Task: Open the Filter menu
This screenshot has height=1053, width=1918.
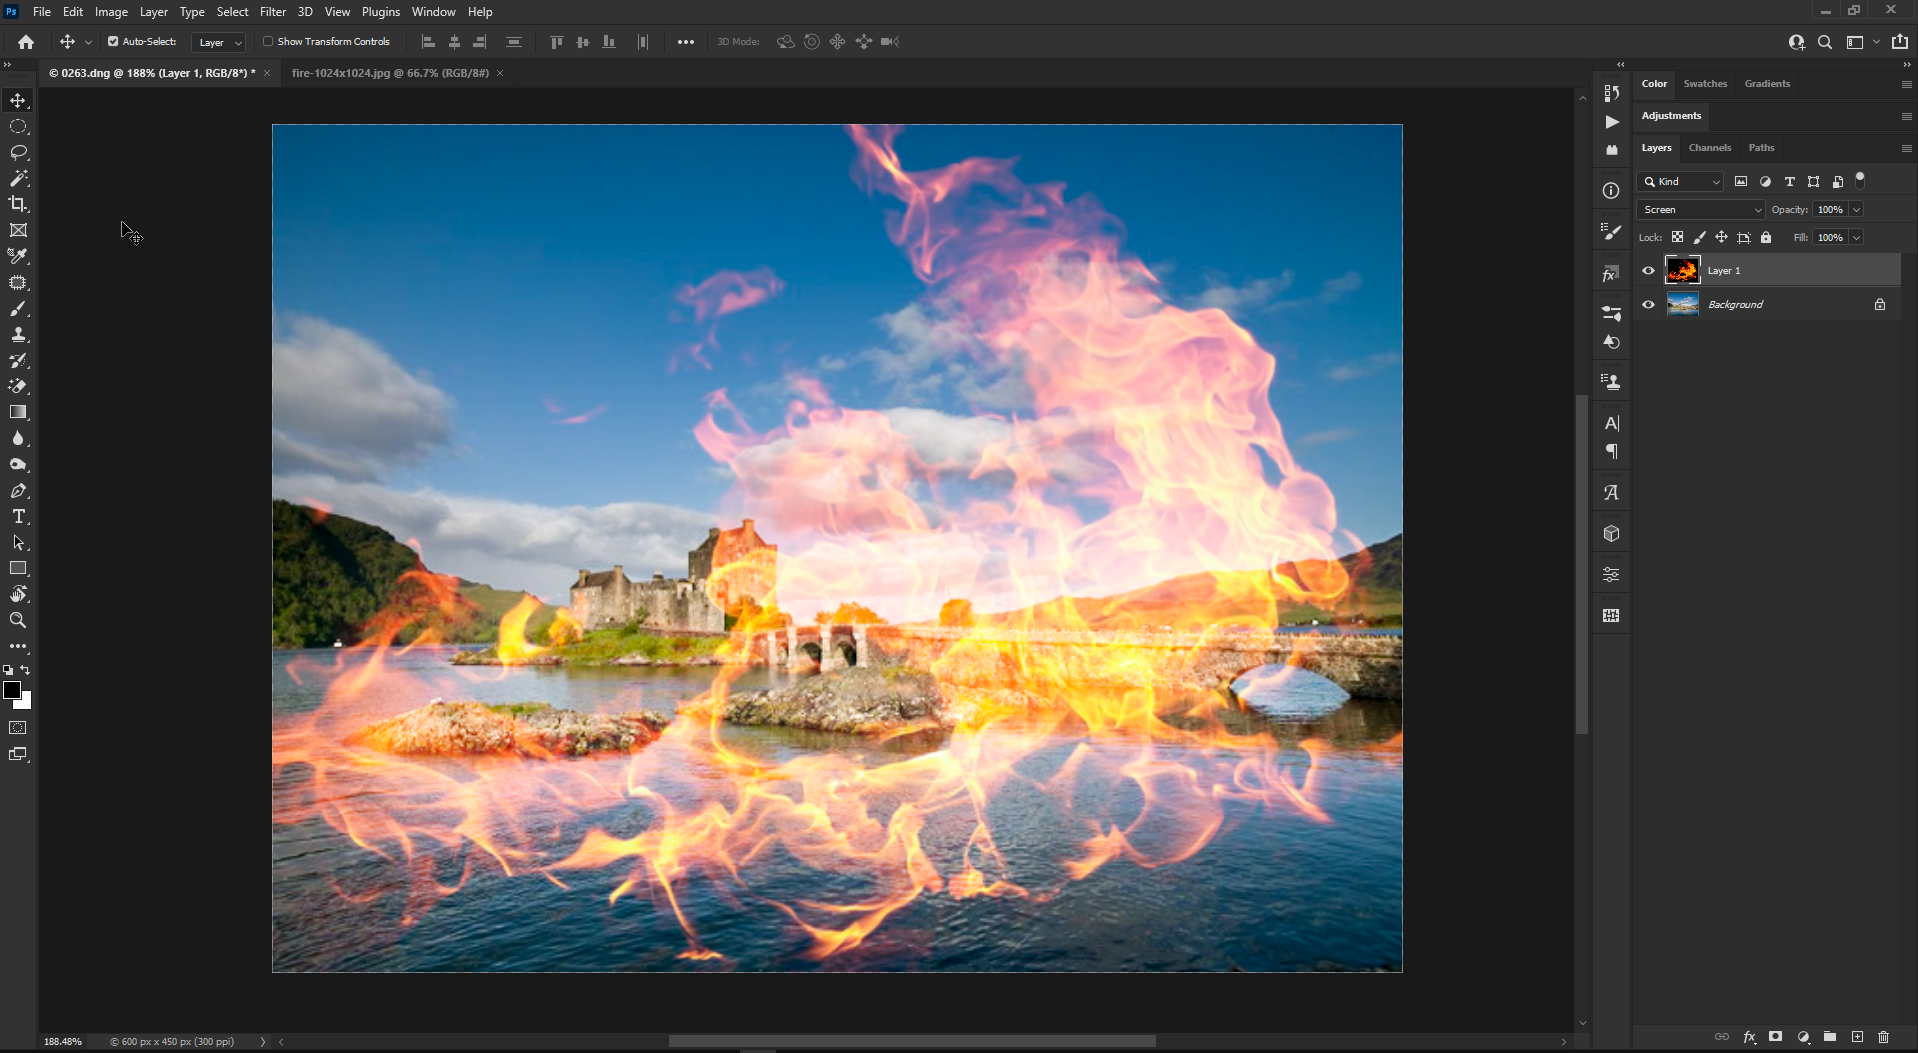Action: click(x=272, y=11)
